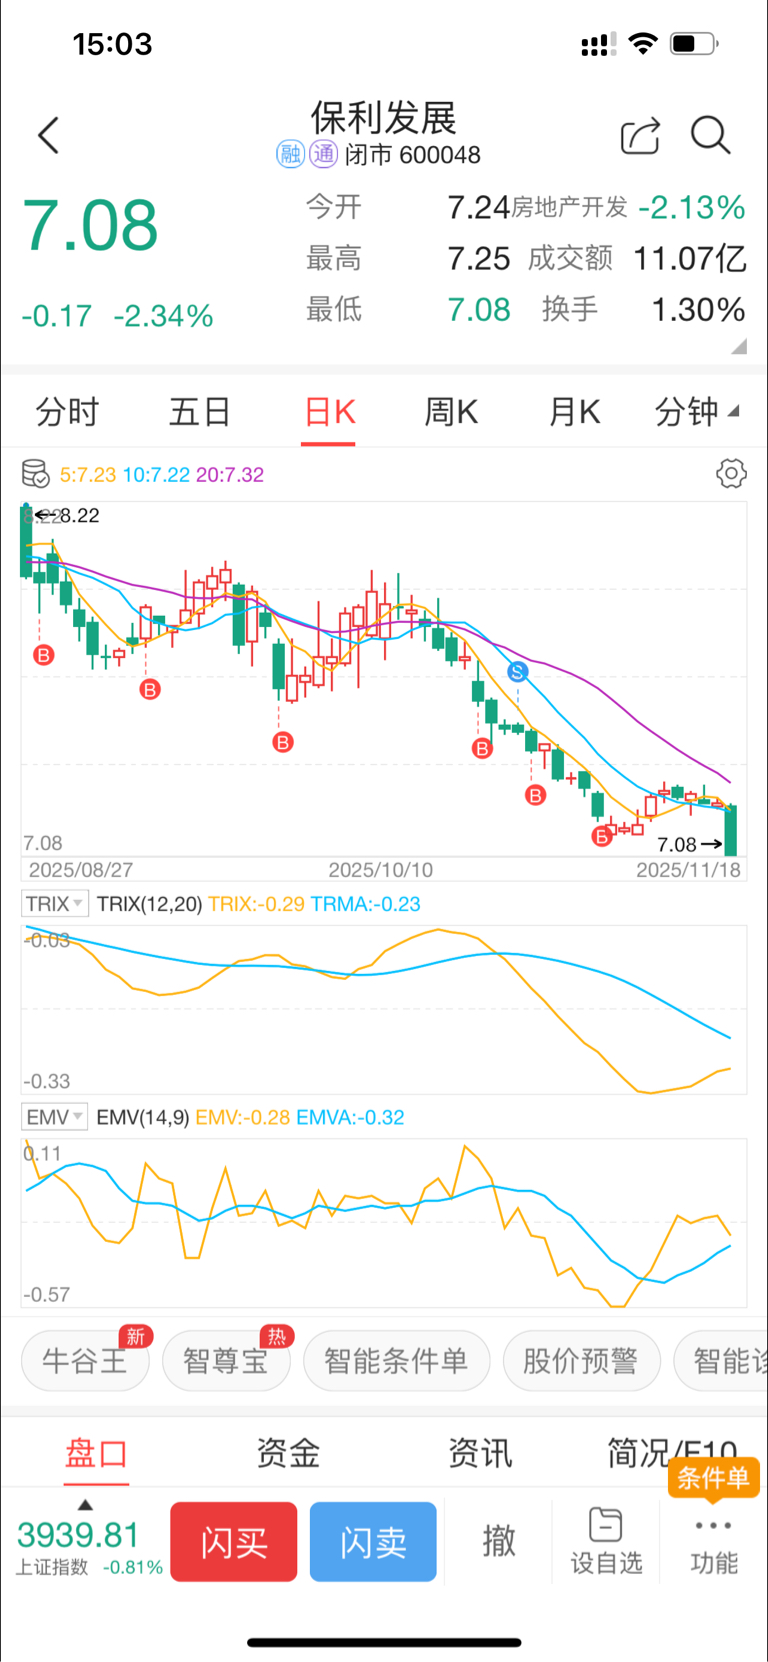Tap the back arrow icon

[48, 135]
